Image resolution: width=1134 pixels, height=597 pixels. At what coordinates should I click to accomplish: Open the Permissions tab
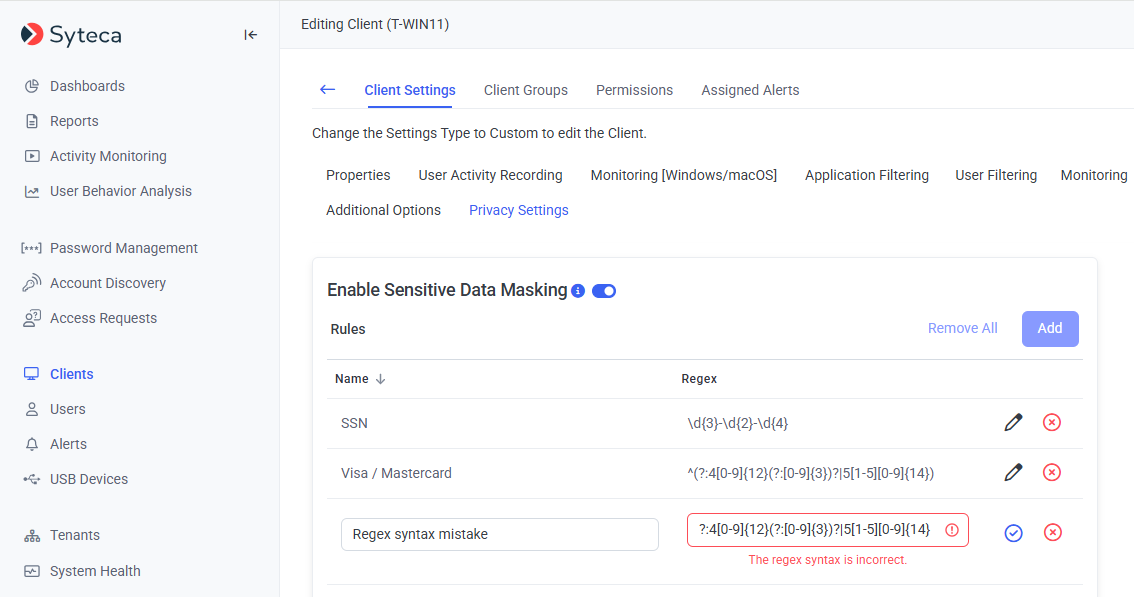point(634,90)
